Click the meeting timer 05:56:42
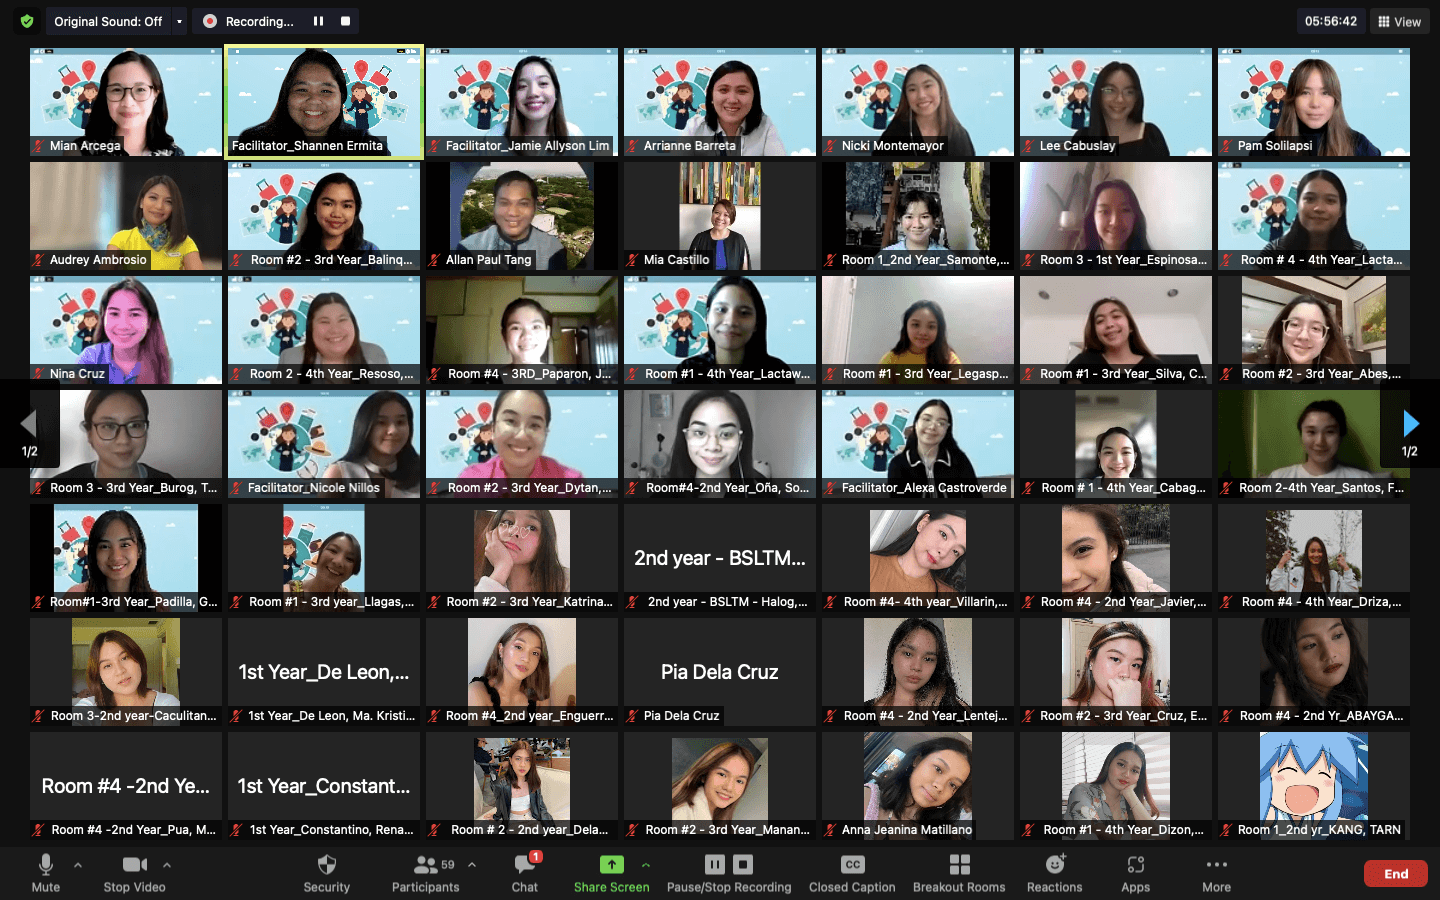Viewport: 1440px width, 900px height. click(x=1330, y=21)
